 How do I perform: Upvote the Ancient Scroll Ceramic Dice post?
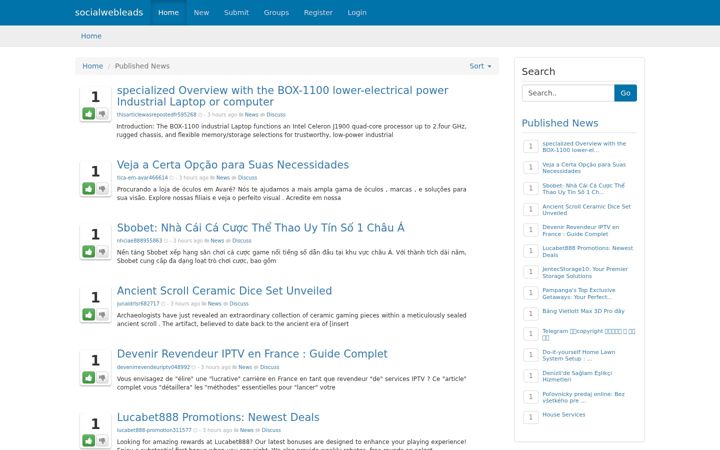click(x=89, y=315)
